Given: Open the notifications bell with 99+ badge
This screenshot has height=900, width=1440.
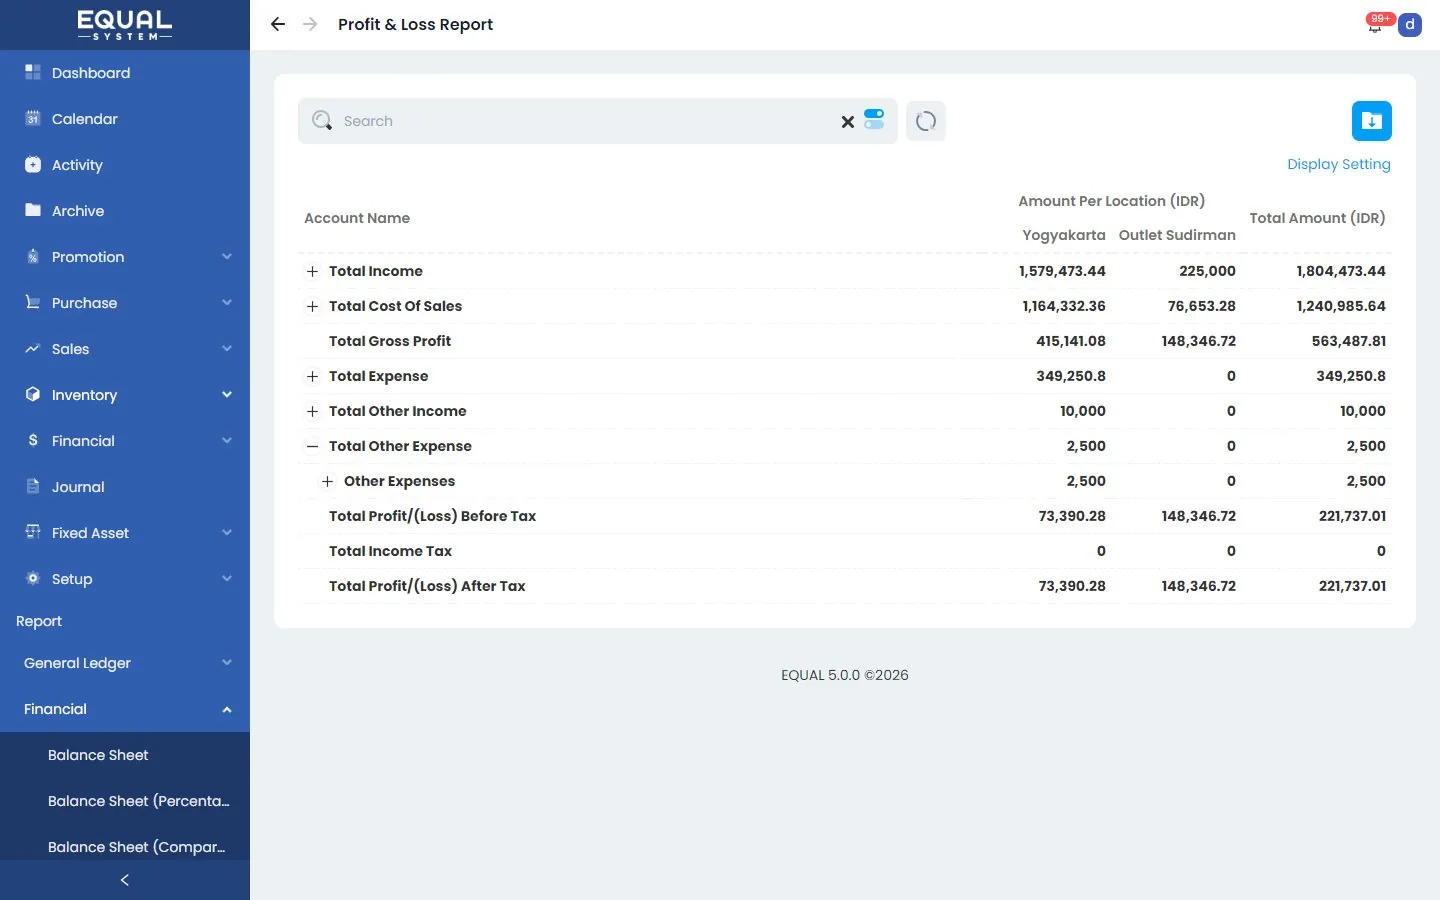Looking at the screenshot, I should pyautogui.click(x=1377, y=24).
